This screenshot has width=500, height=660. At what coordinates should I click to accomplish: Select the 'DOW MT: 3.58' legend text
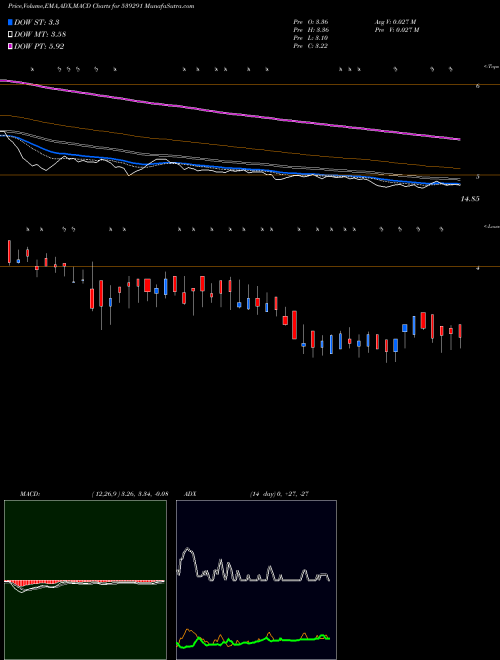point(40,35)
